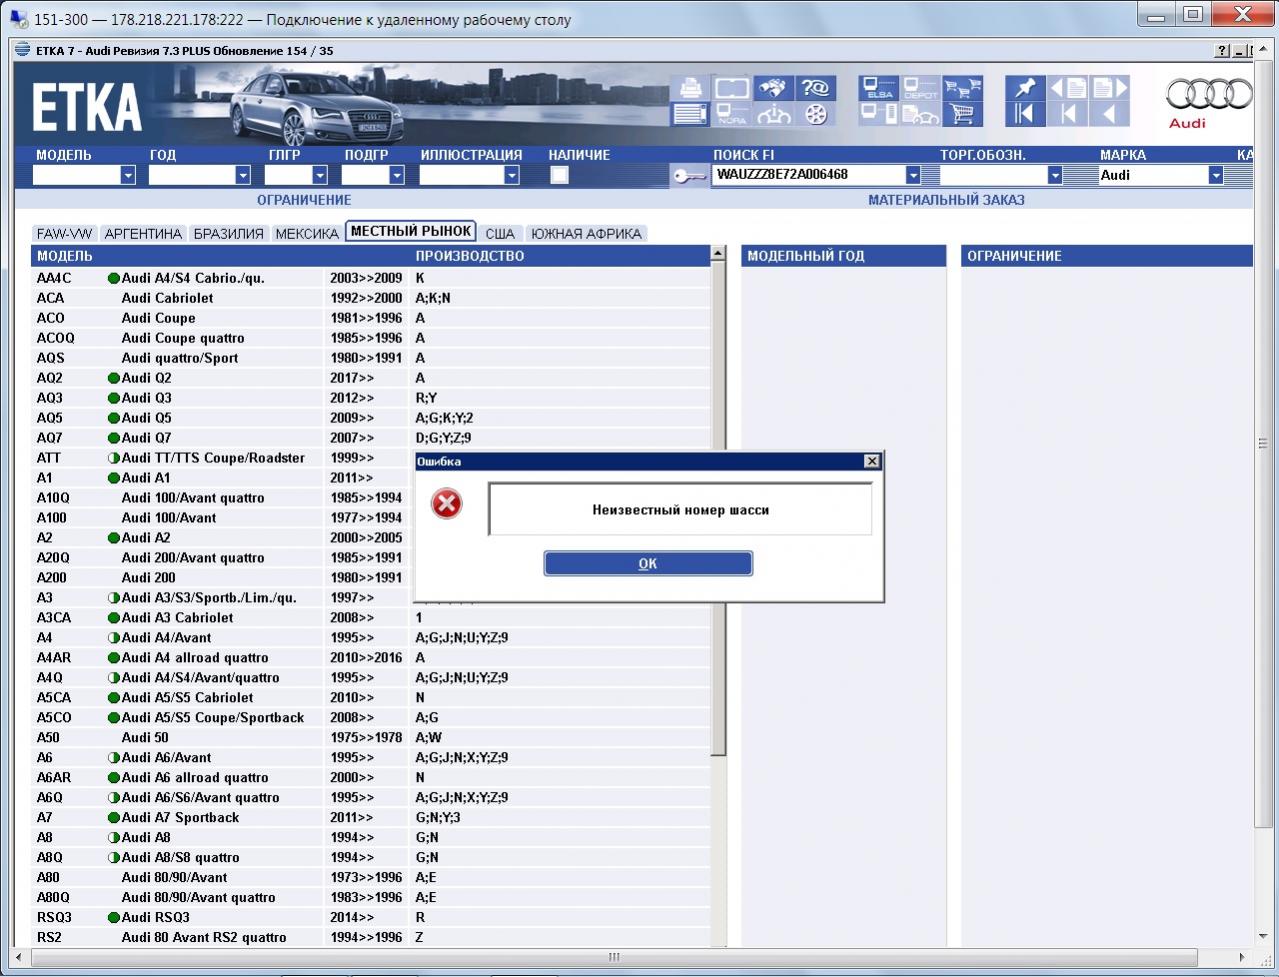Click the ТОРГ.ОБОЗН. input field
The height and width of the screenshot is (977, 1279).
pos(993,175)
